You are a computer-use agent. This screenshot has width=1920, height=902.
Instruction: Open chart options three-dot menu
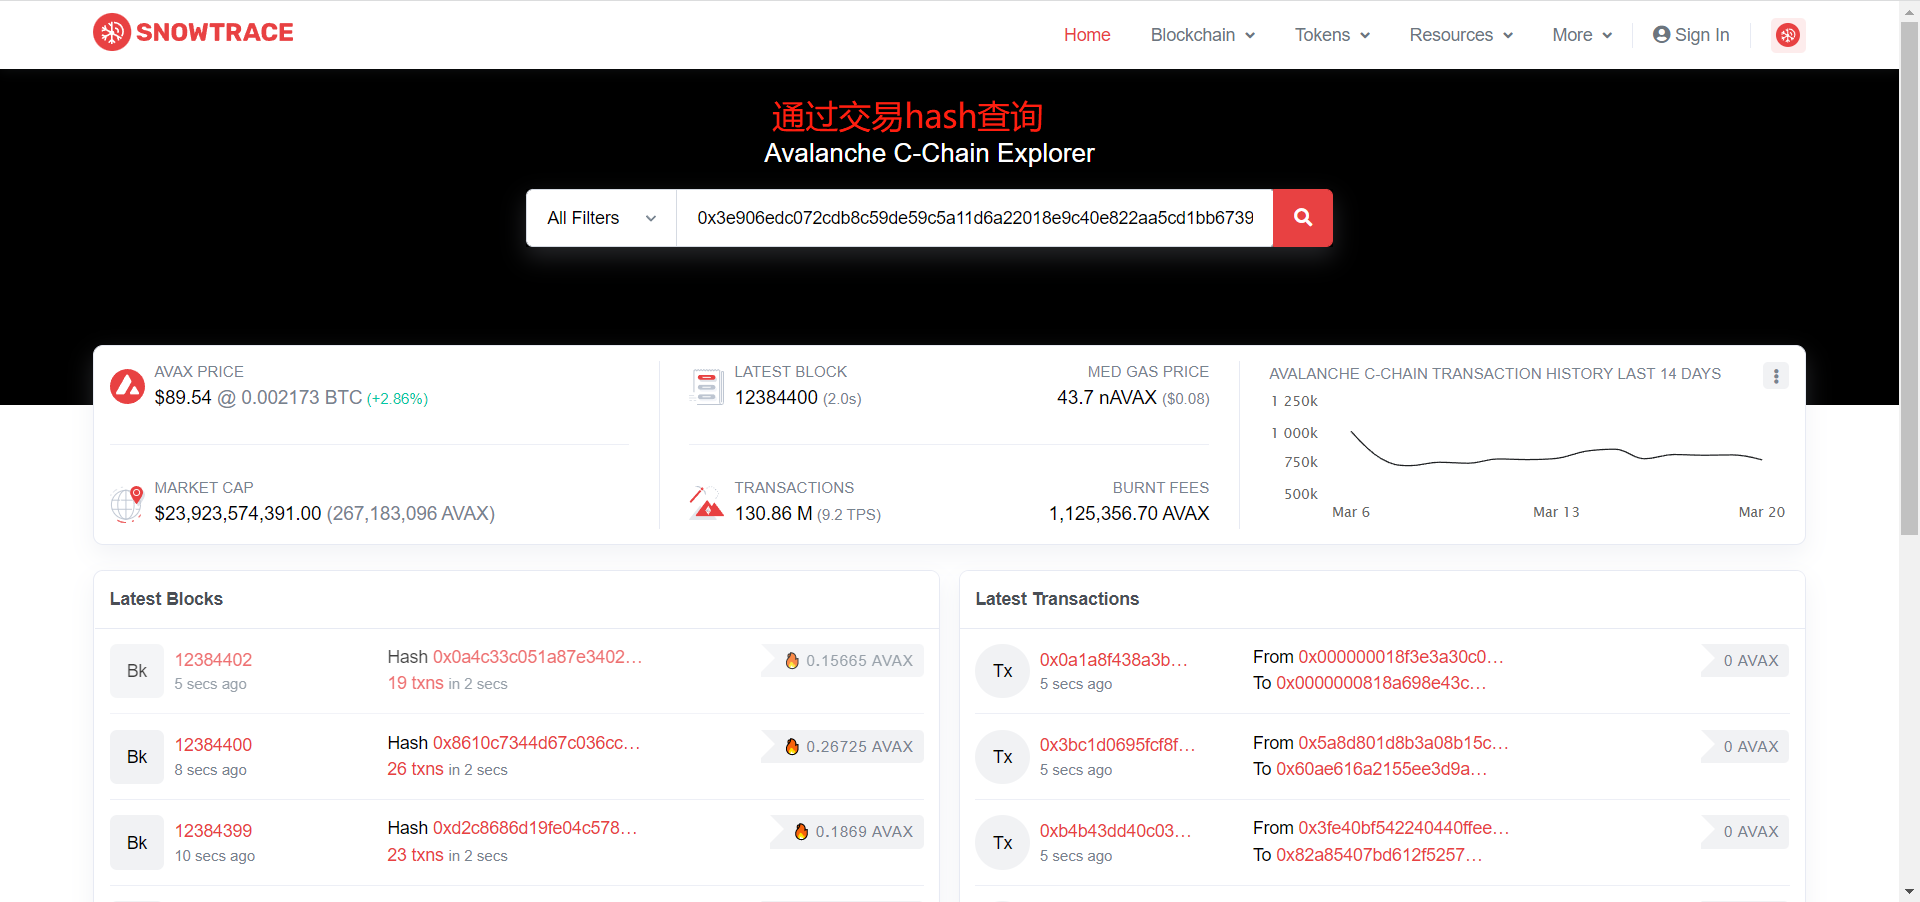pyautogui.click(x=1775, y=376)
